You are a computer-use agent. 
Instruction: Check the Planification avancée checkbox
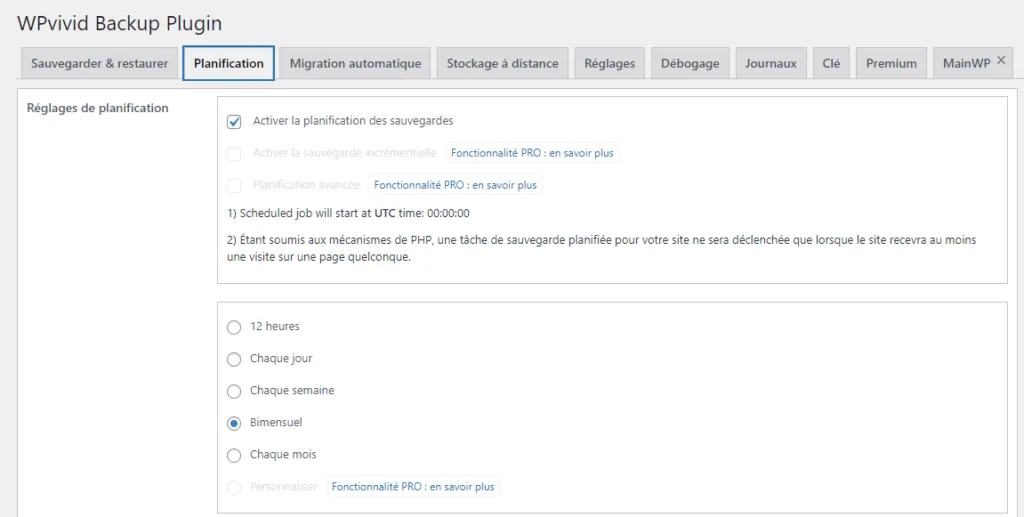[234, 185]
